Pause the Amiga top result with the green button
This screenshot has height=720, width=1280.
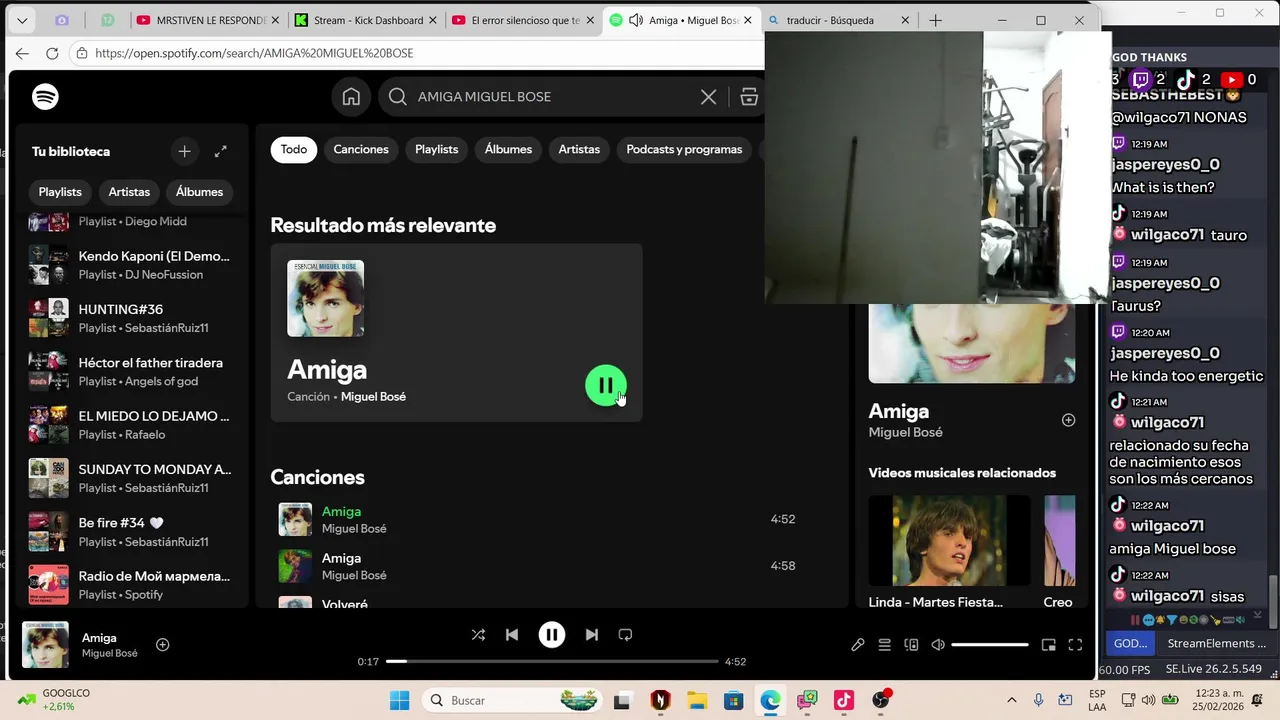click(606, 385)
